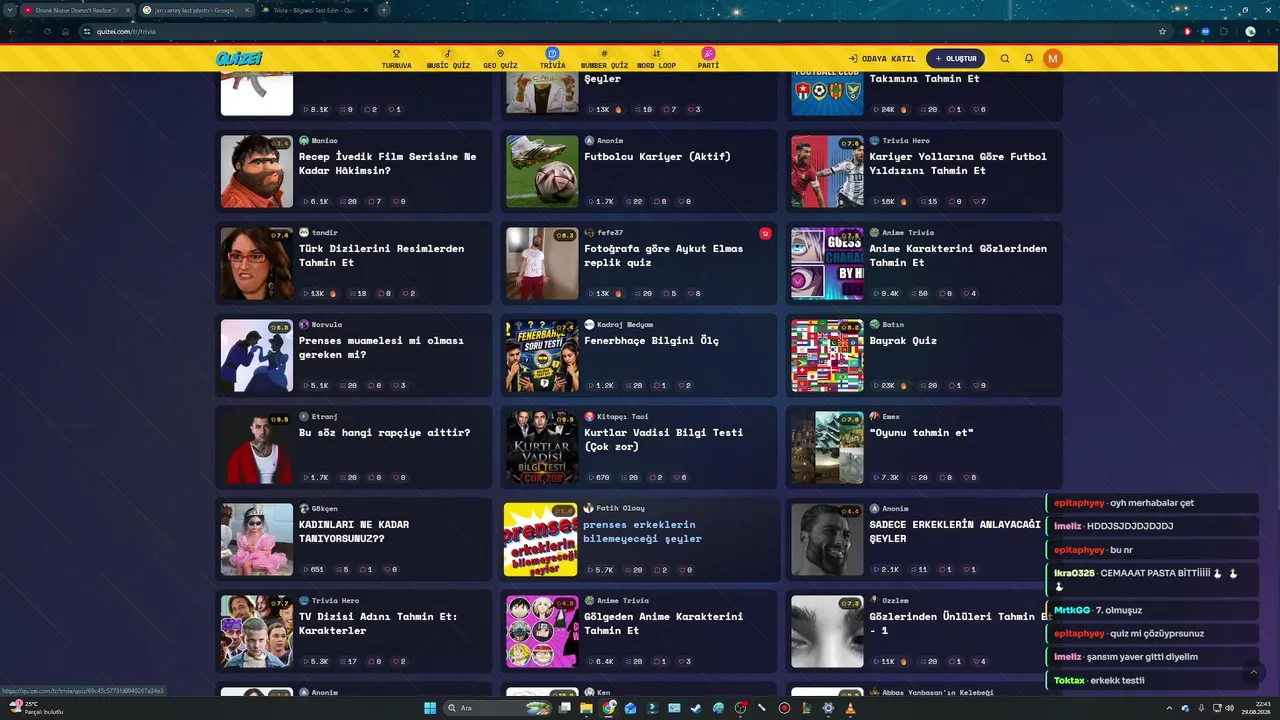This screenshot has height=720, width=1280.
Task: Open the Settings gear in the taskbar
Action: 828,708
